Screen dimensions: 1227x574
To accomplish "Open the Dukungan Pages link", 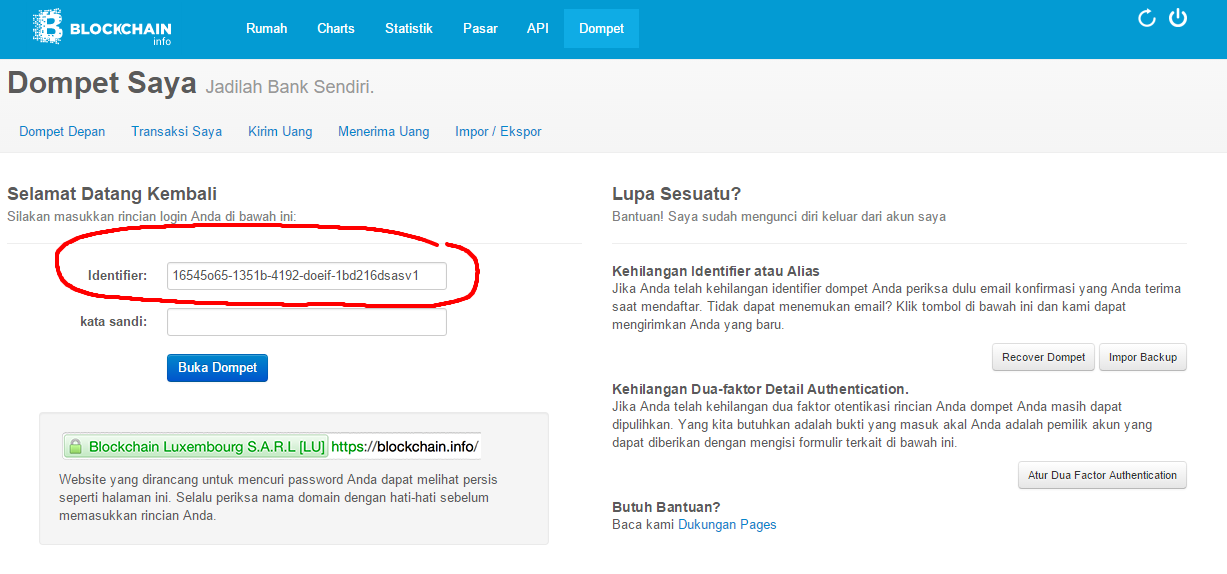I will [727, 524].
